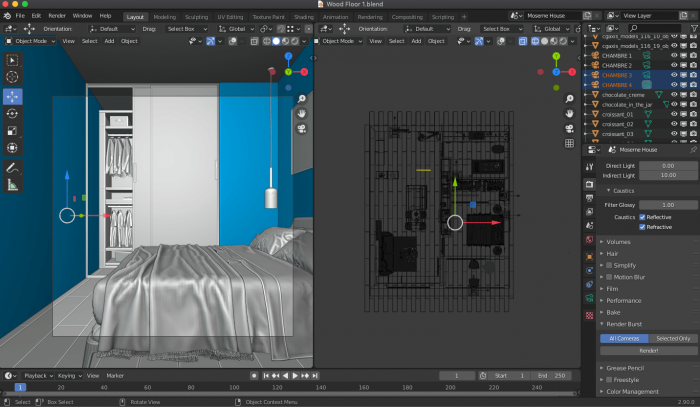Switch to the Shading workspace tab
Image resolution: width=700 pixels, height=407 pixels.
click(304, 17)
